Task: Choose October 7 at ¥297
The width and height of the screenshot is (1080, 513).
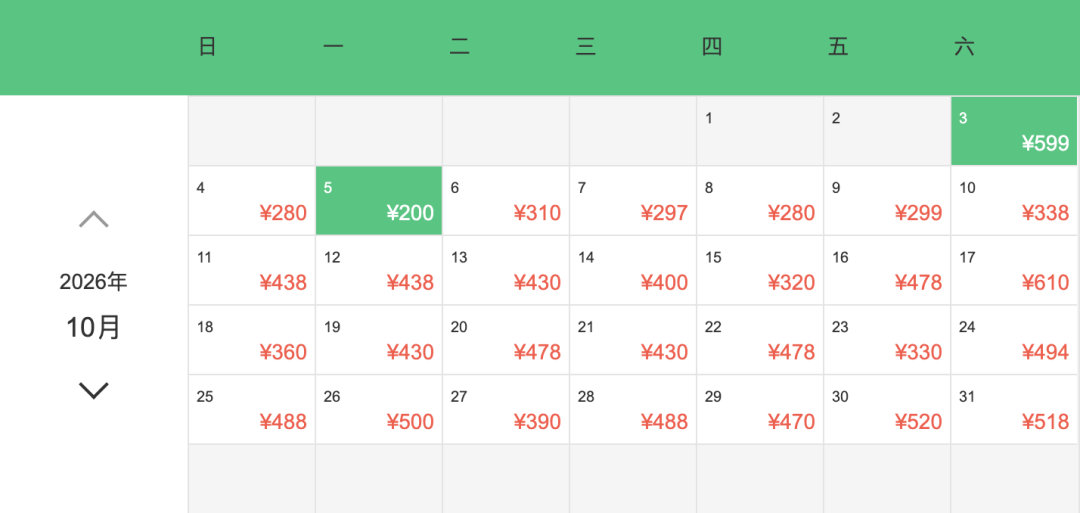Action: click(633, 200)
